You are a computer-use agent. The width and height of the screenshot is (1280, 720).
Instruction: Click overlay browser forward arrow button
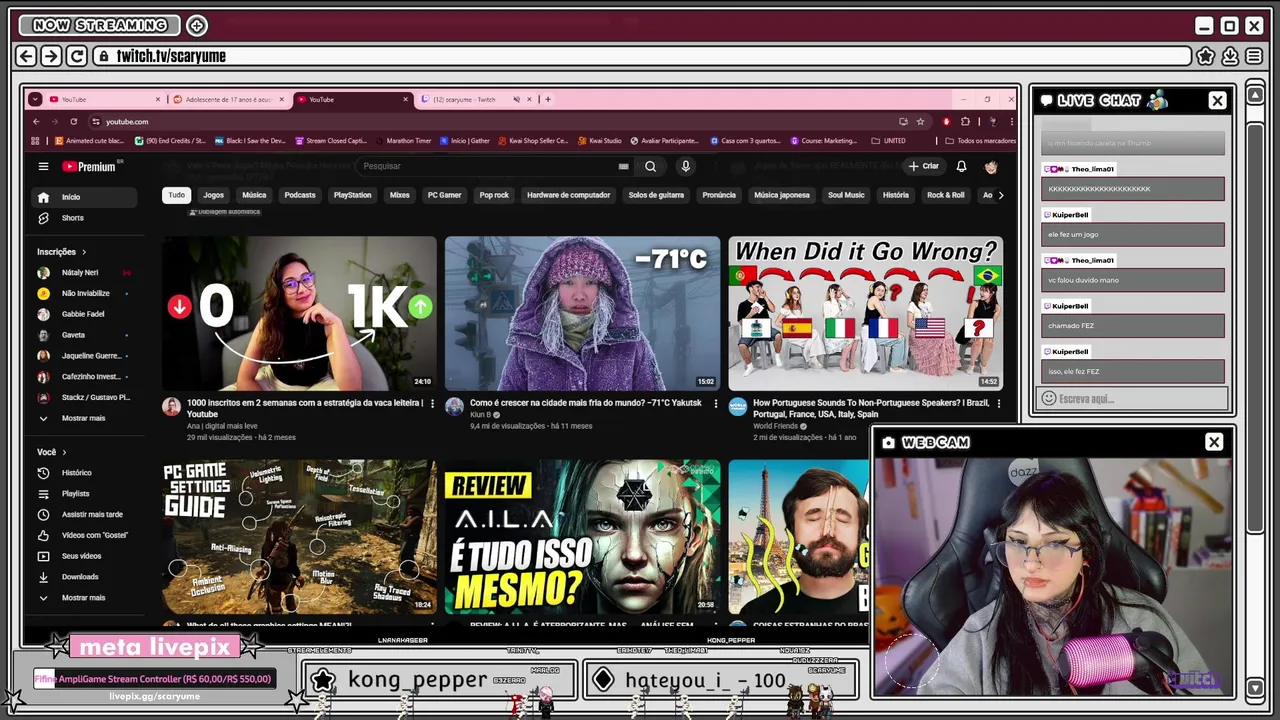[x=51, y=56]
